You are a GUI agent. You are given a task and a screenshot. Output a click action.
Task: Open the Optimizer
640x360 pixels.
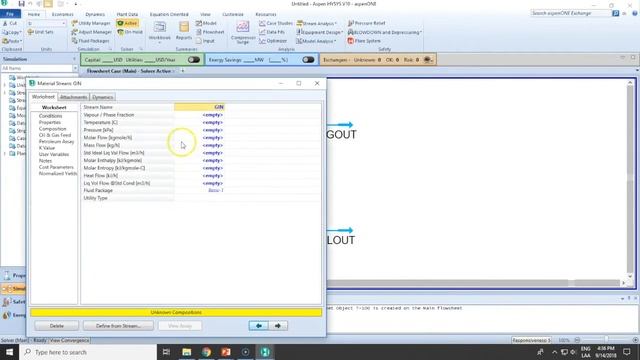coord(273,41)
